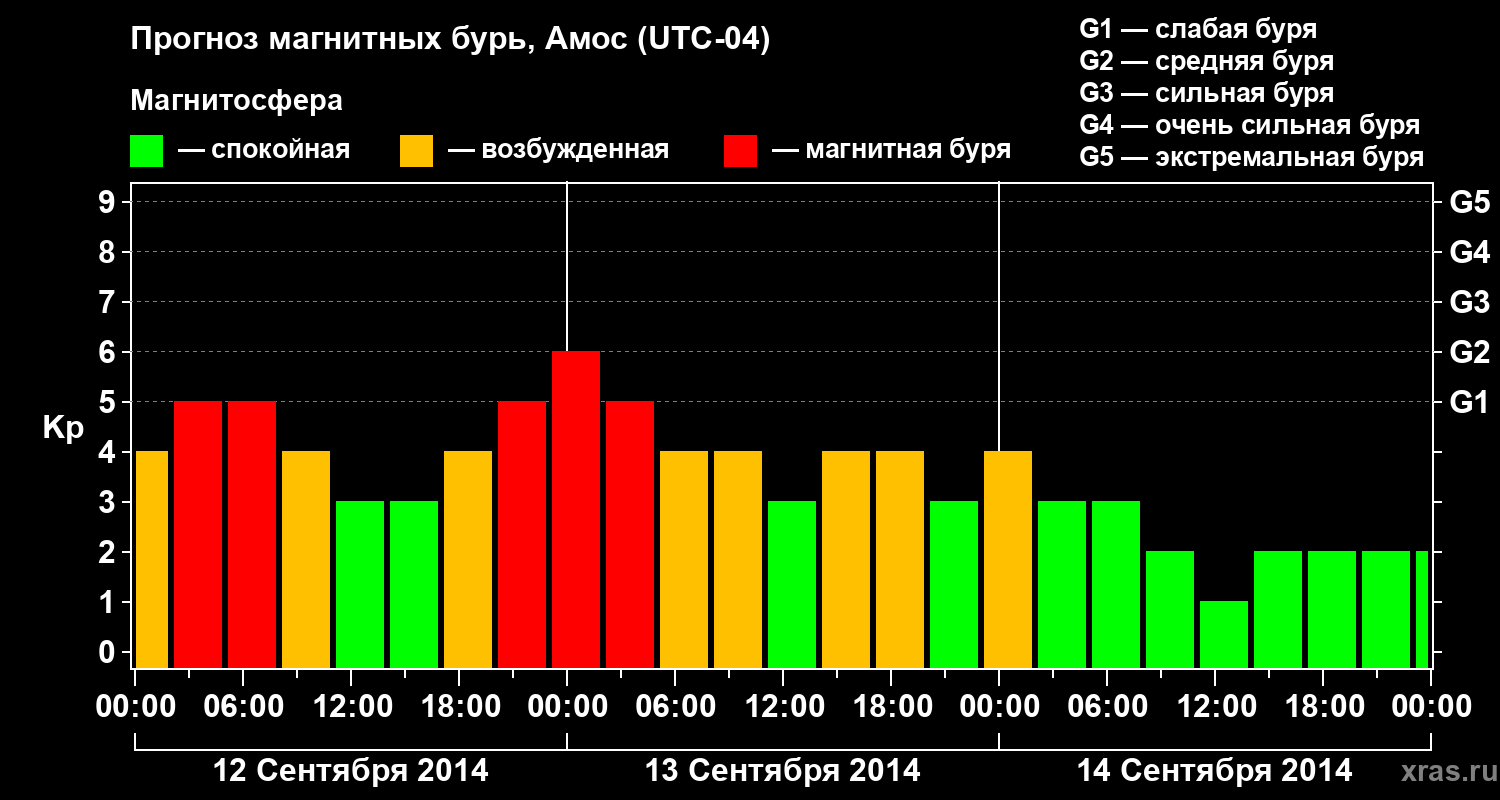1500x800 pixels.
Task: Click the 'G5 — экстремальная буря' legend line
Action: pyautogui.click(x=1252, y=157)
